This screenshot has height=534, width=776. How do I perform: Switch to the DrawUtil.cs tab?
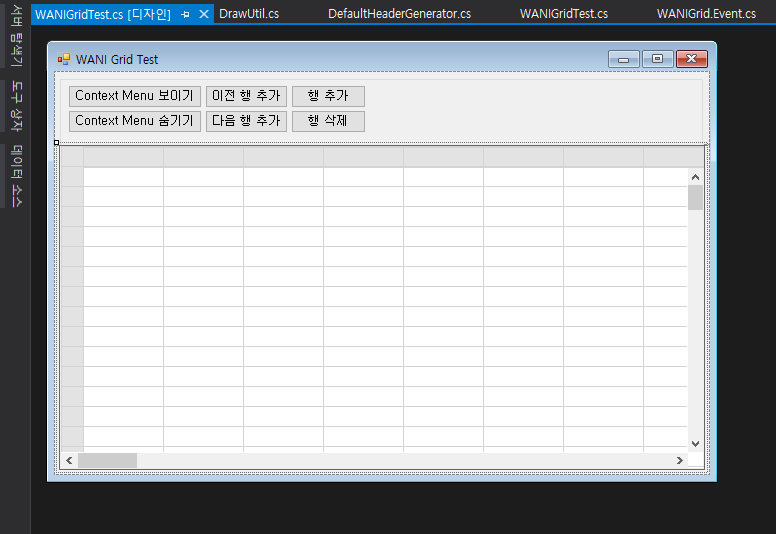pyautogui.click(x=249, y=14)
